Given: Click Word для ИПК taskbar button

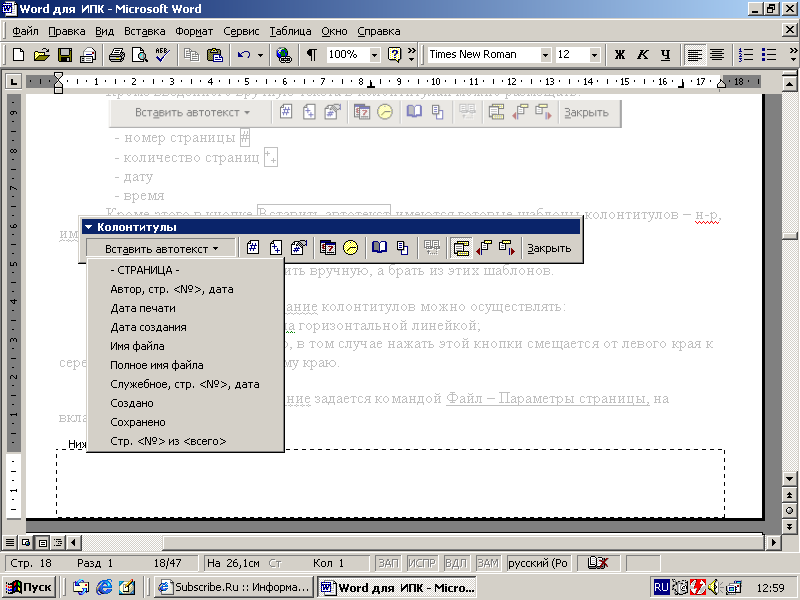Looking at the screenshot, I should point(396,587).
